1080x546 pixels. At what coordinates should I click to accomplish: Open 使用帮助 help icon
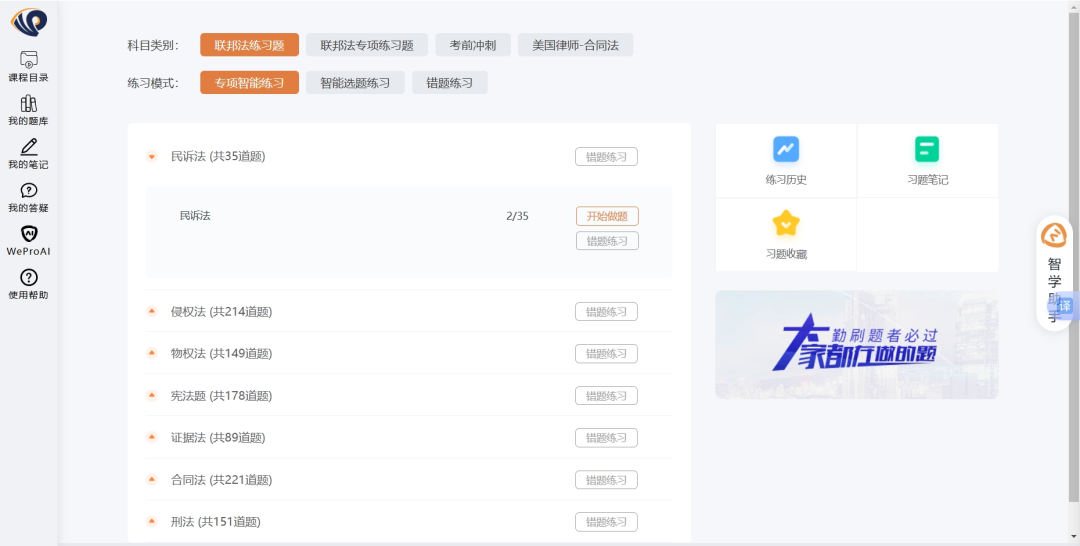[28, 277]
